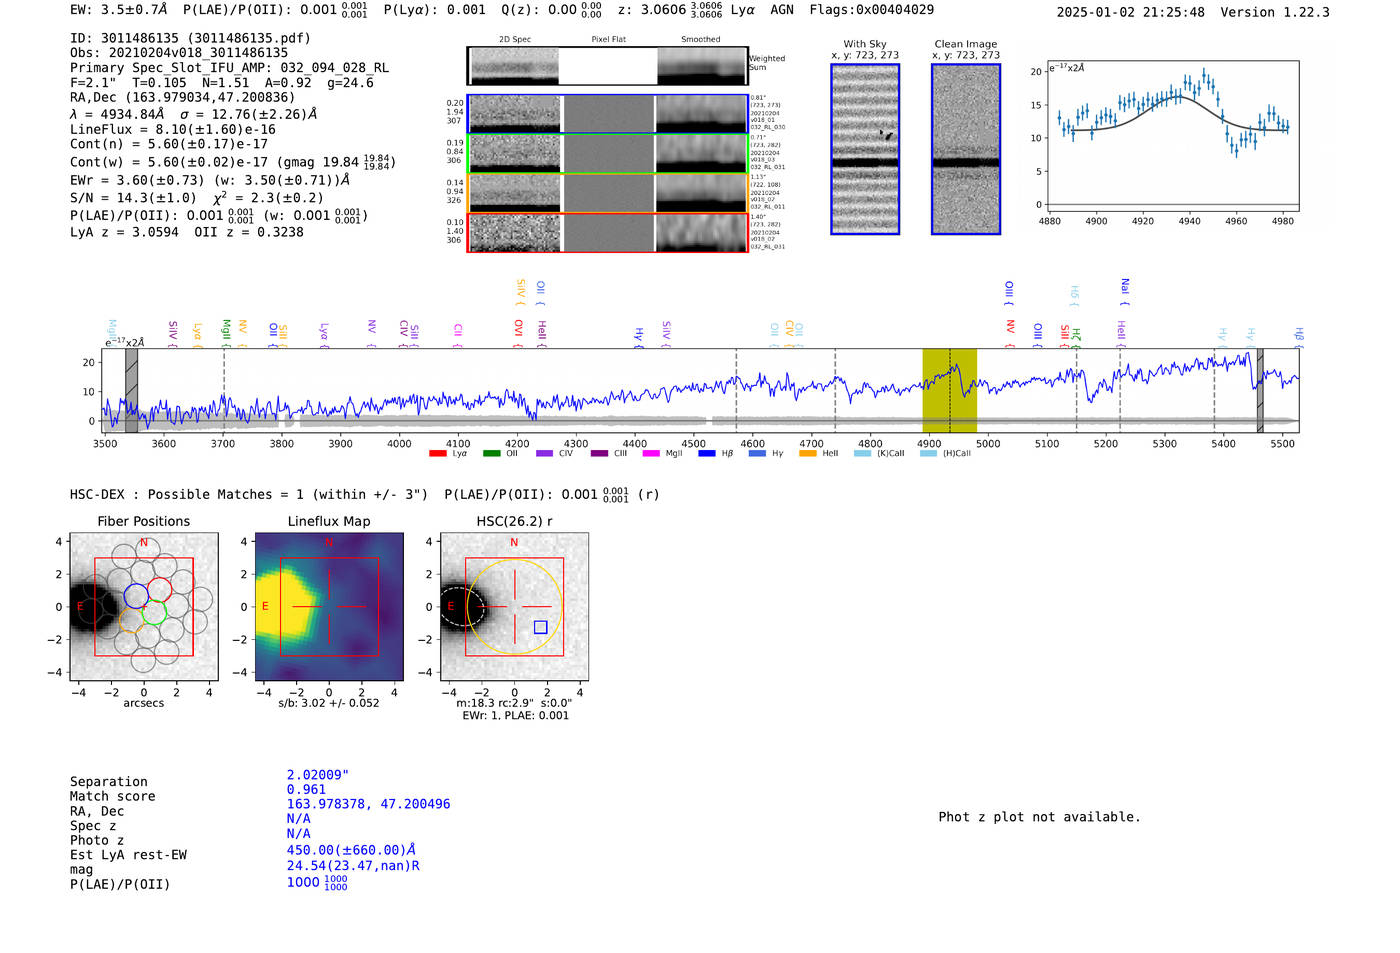This screenshot has height=953, width=1400.
Task: Select the Fiber Positions image panel
Action: pos(143,606)
